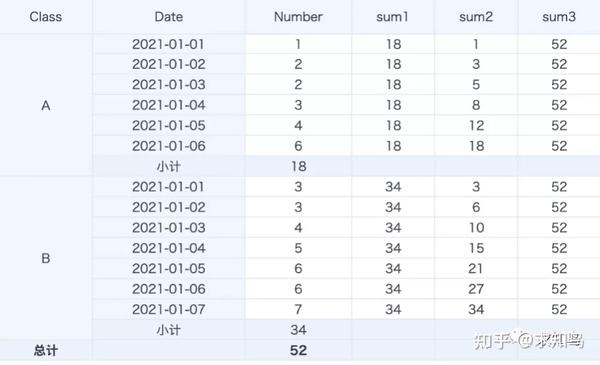Click the 知乎 watermark text
Image resolution: width=600 pixels, height=365 pixels.
(491, 340)
